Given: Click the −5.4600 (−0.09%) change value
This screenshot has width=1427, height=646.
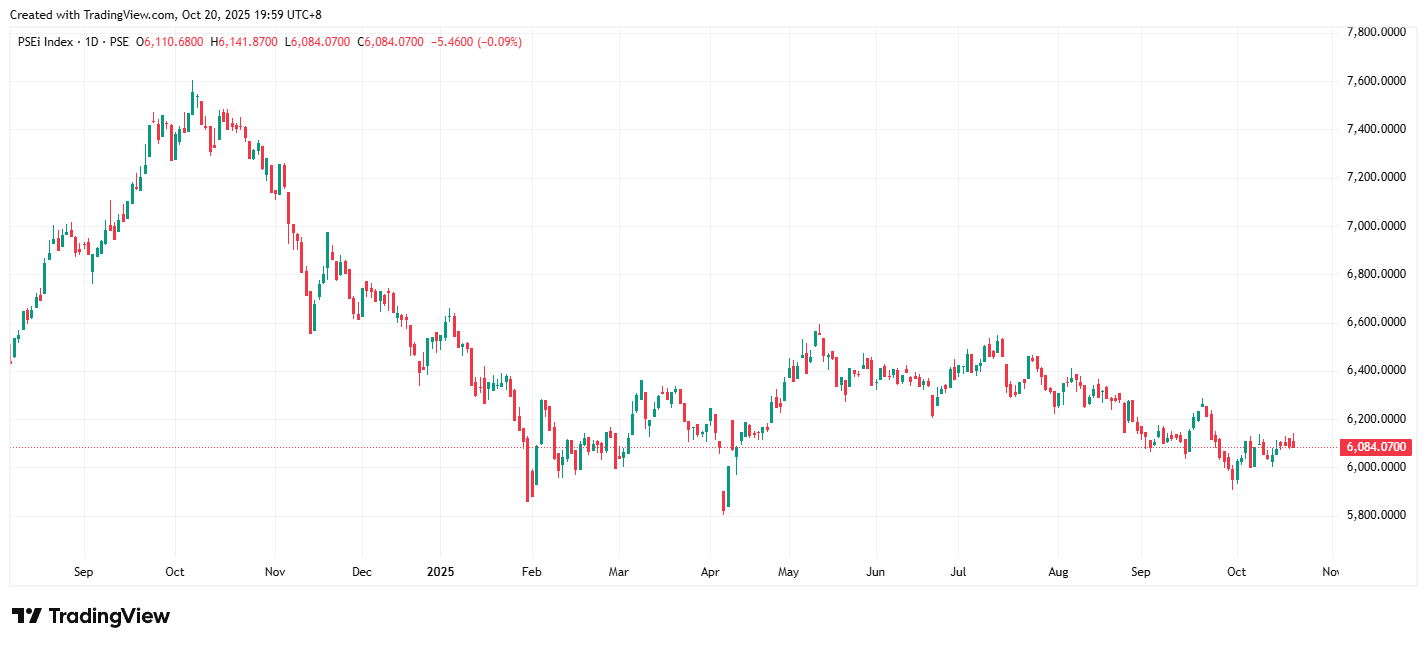Looking at the screenshot, I should (x=475, y=42).
